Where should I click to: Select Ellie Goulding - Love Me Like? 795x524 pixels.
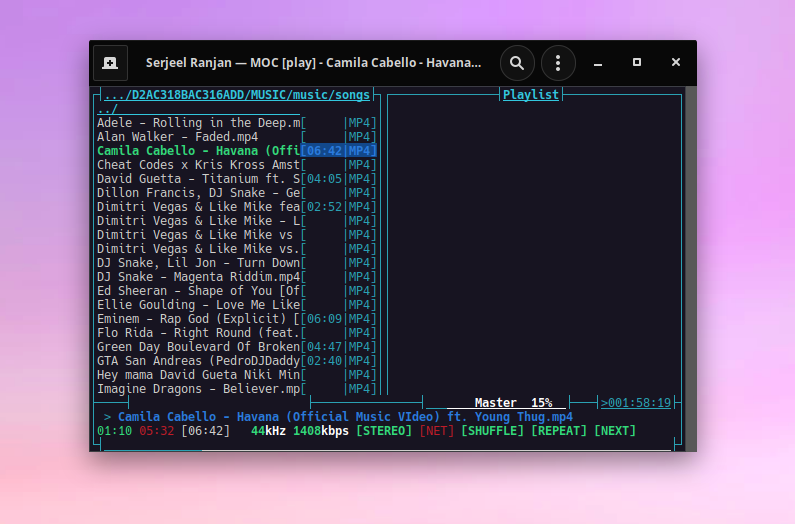pyautogui.click(x=236, y=304)
